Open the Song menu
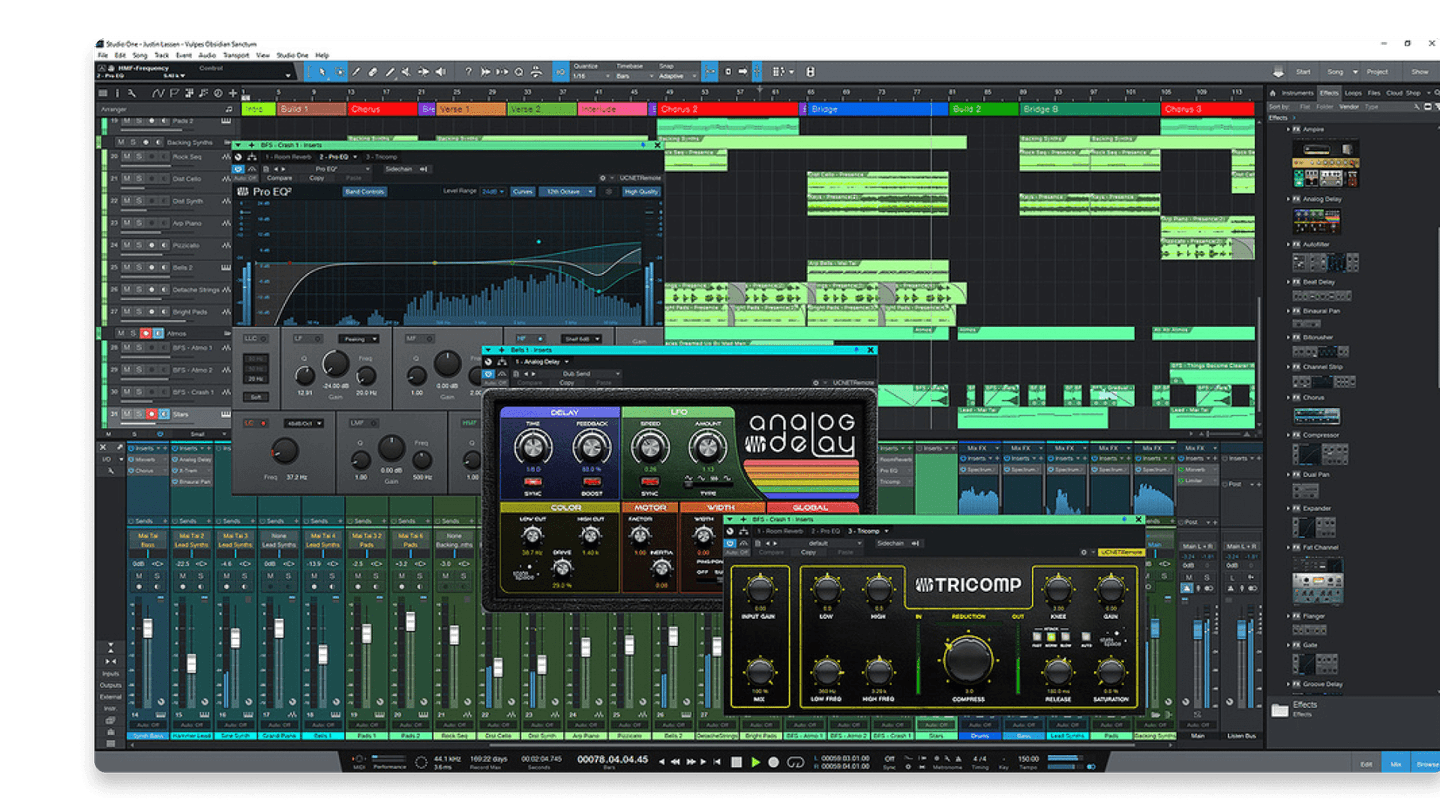This screenshot has width=1440, height=810. [x=139, y=55]
